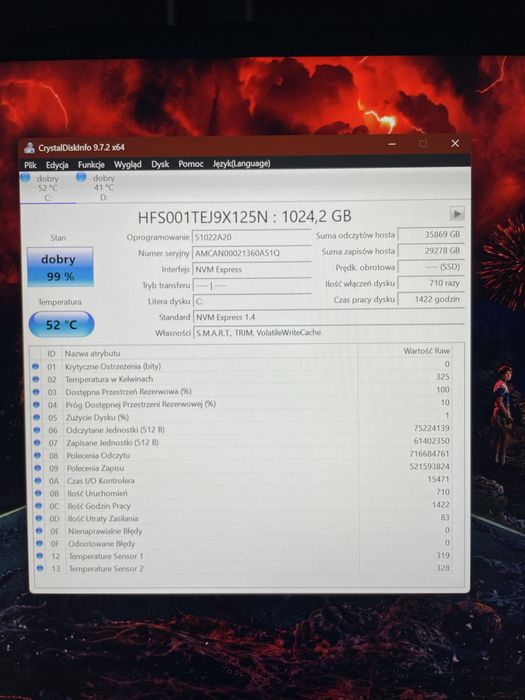525x700 pixels.
Task: Select row 13 Temperature Sensor 2
Action: tap(242, 568)
